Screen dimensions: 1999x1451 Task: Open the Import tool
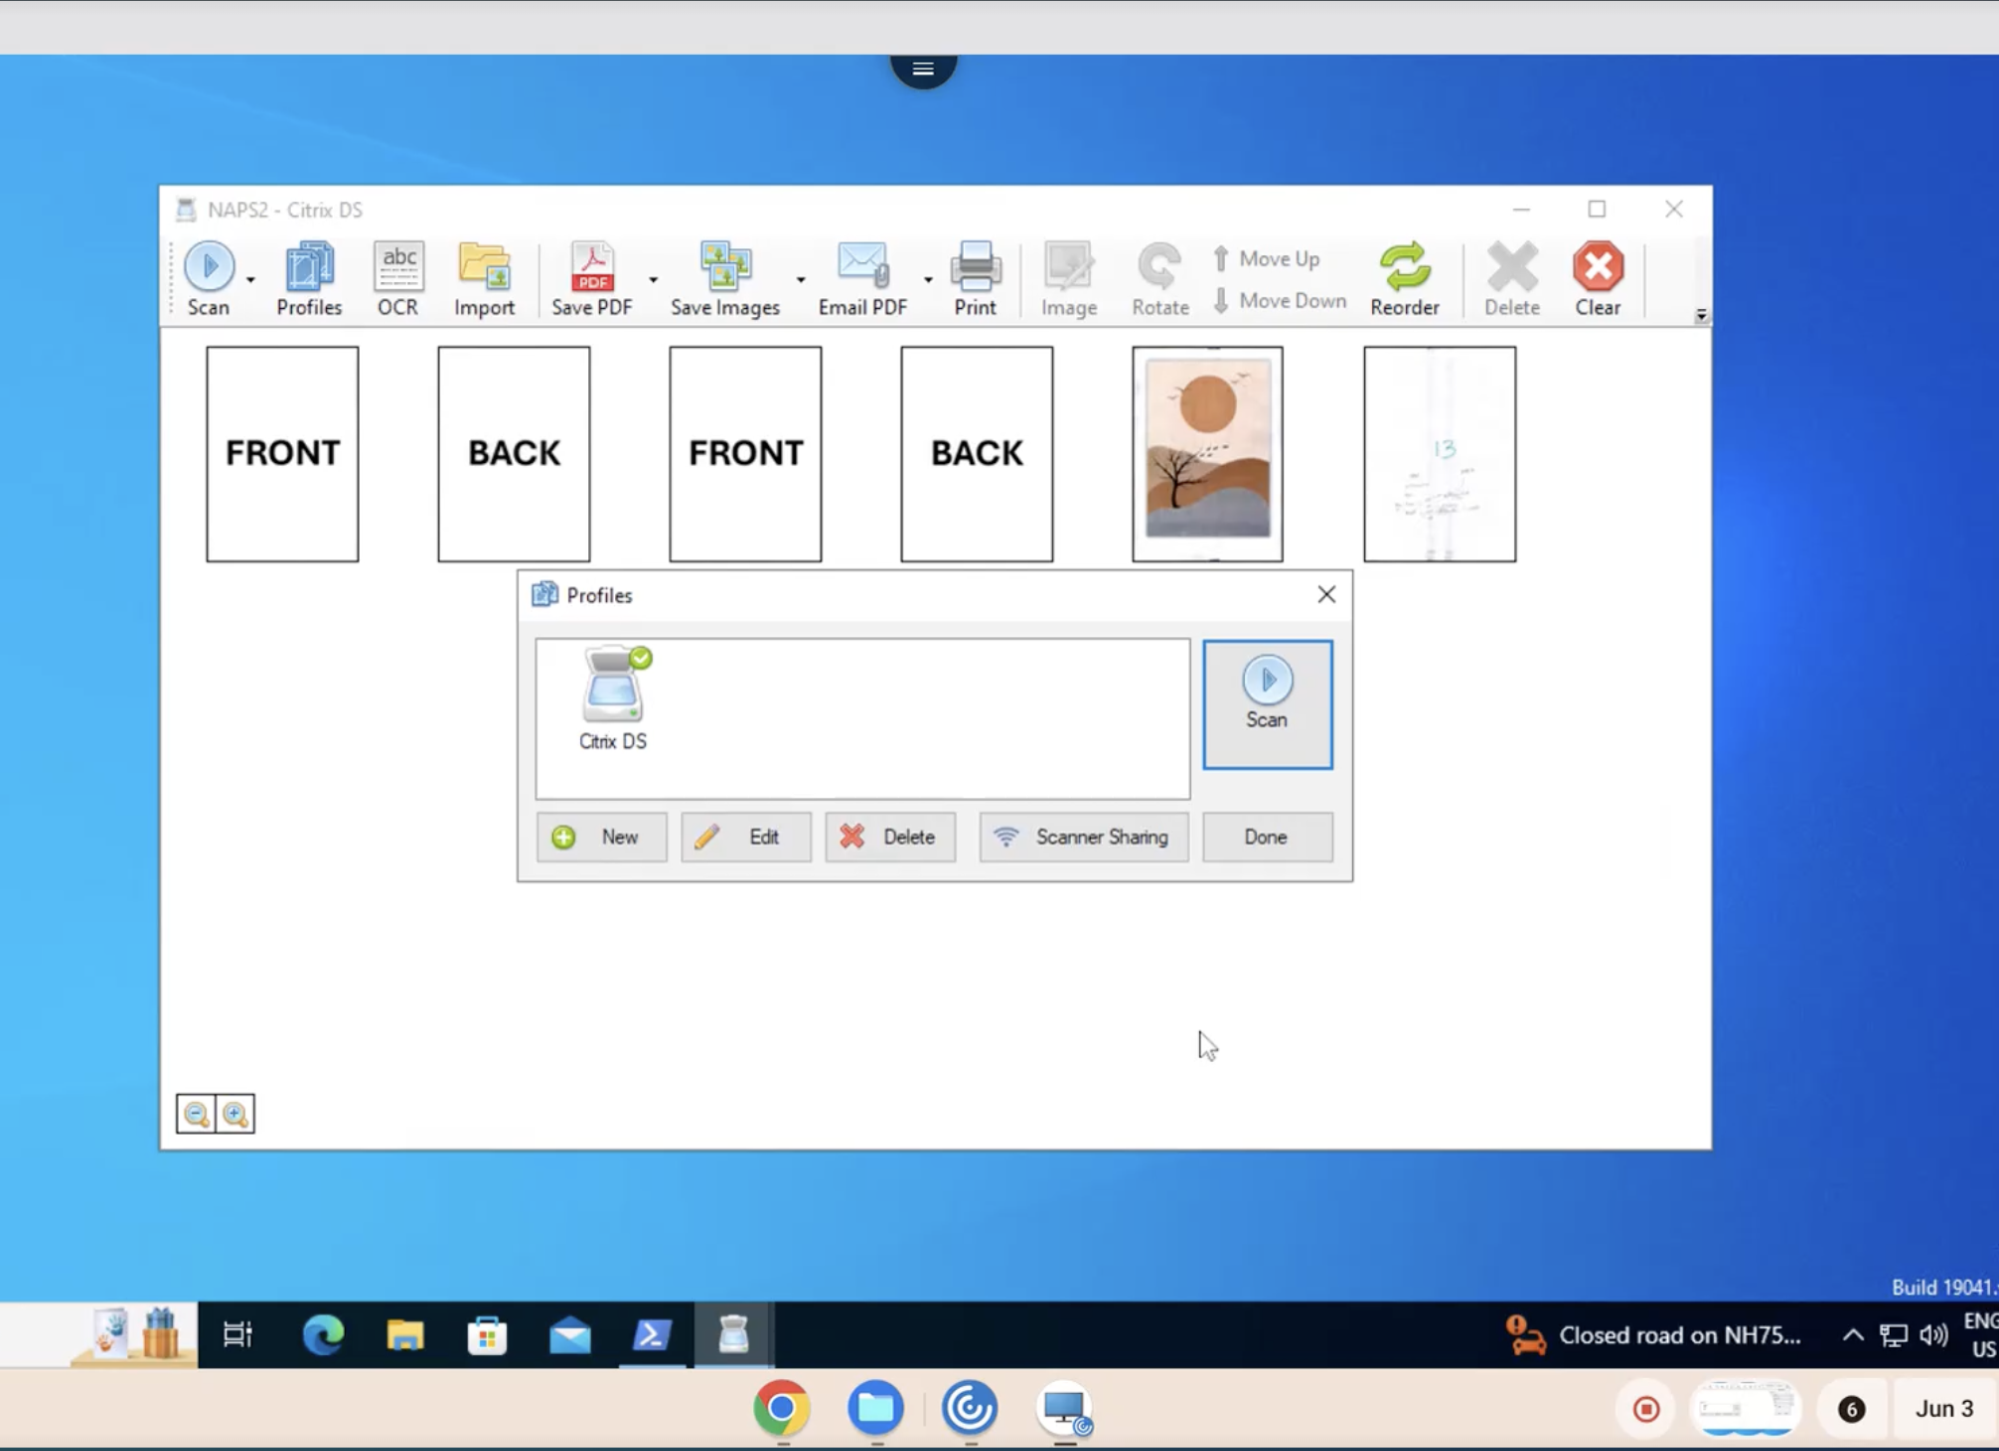tap(484, 279)
